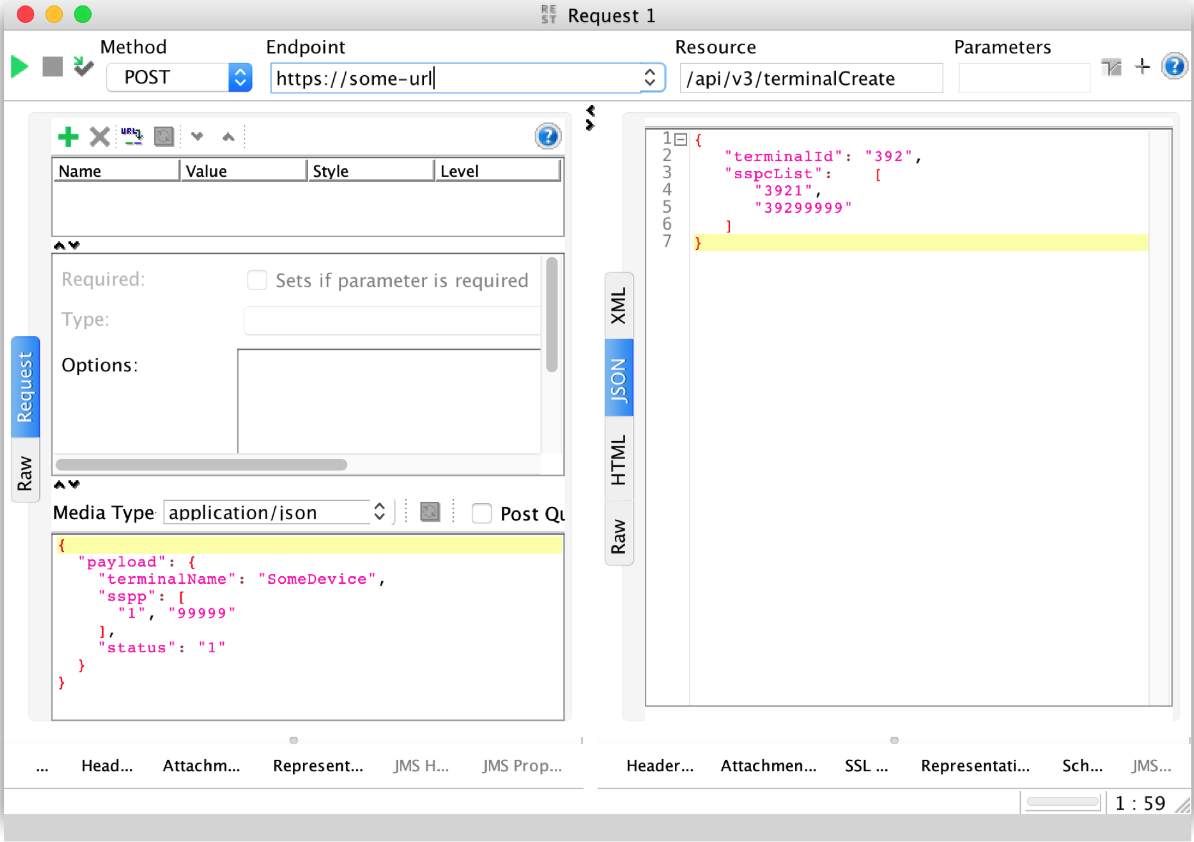Switch to the response XML tab
This screenshot has width=1194, height=842.
pyautogui.click(x=619, y=305)
